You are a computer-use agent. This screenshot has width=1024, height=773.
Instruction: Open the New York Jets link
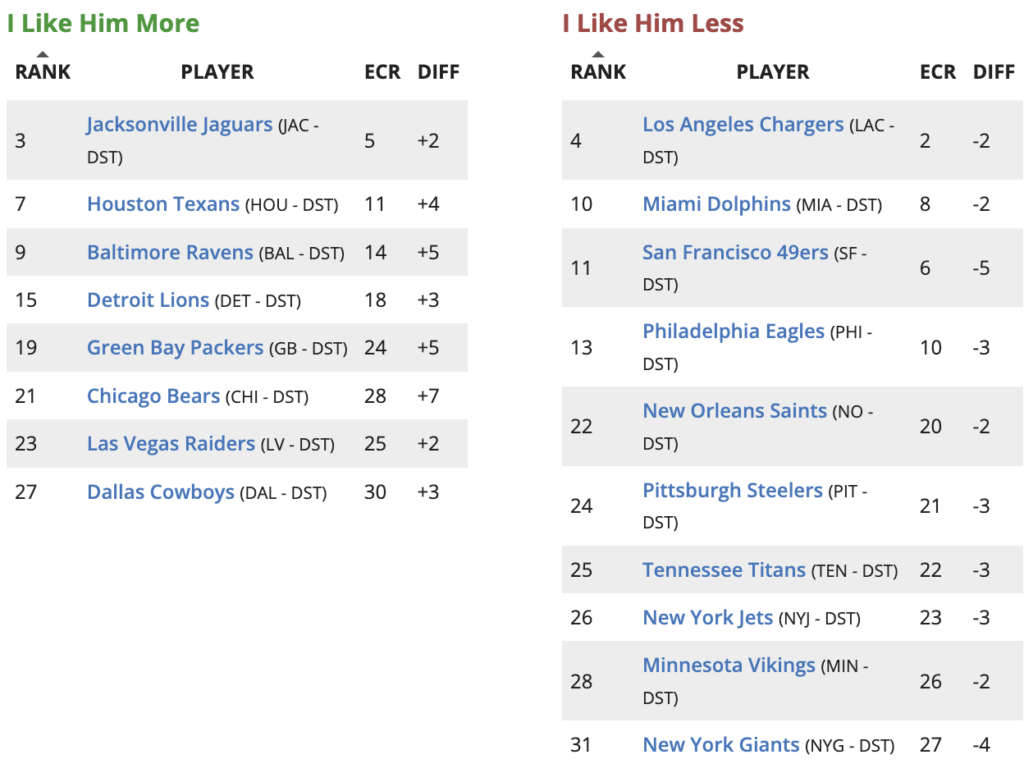(707, 617)
